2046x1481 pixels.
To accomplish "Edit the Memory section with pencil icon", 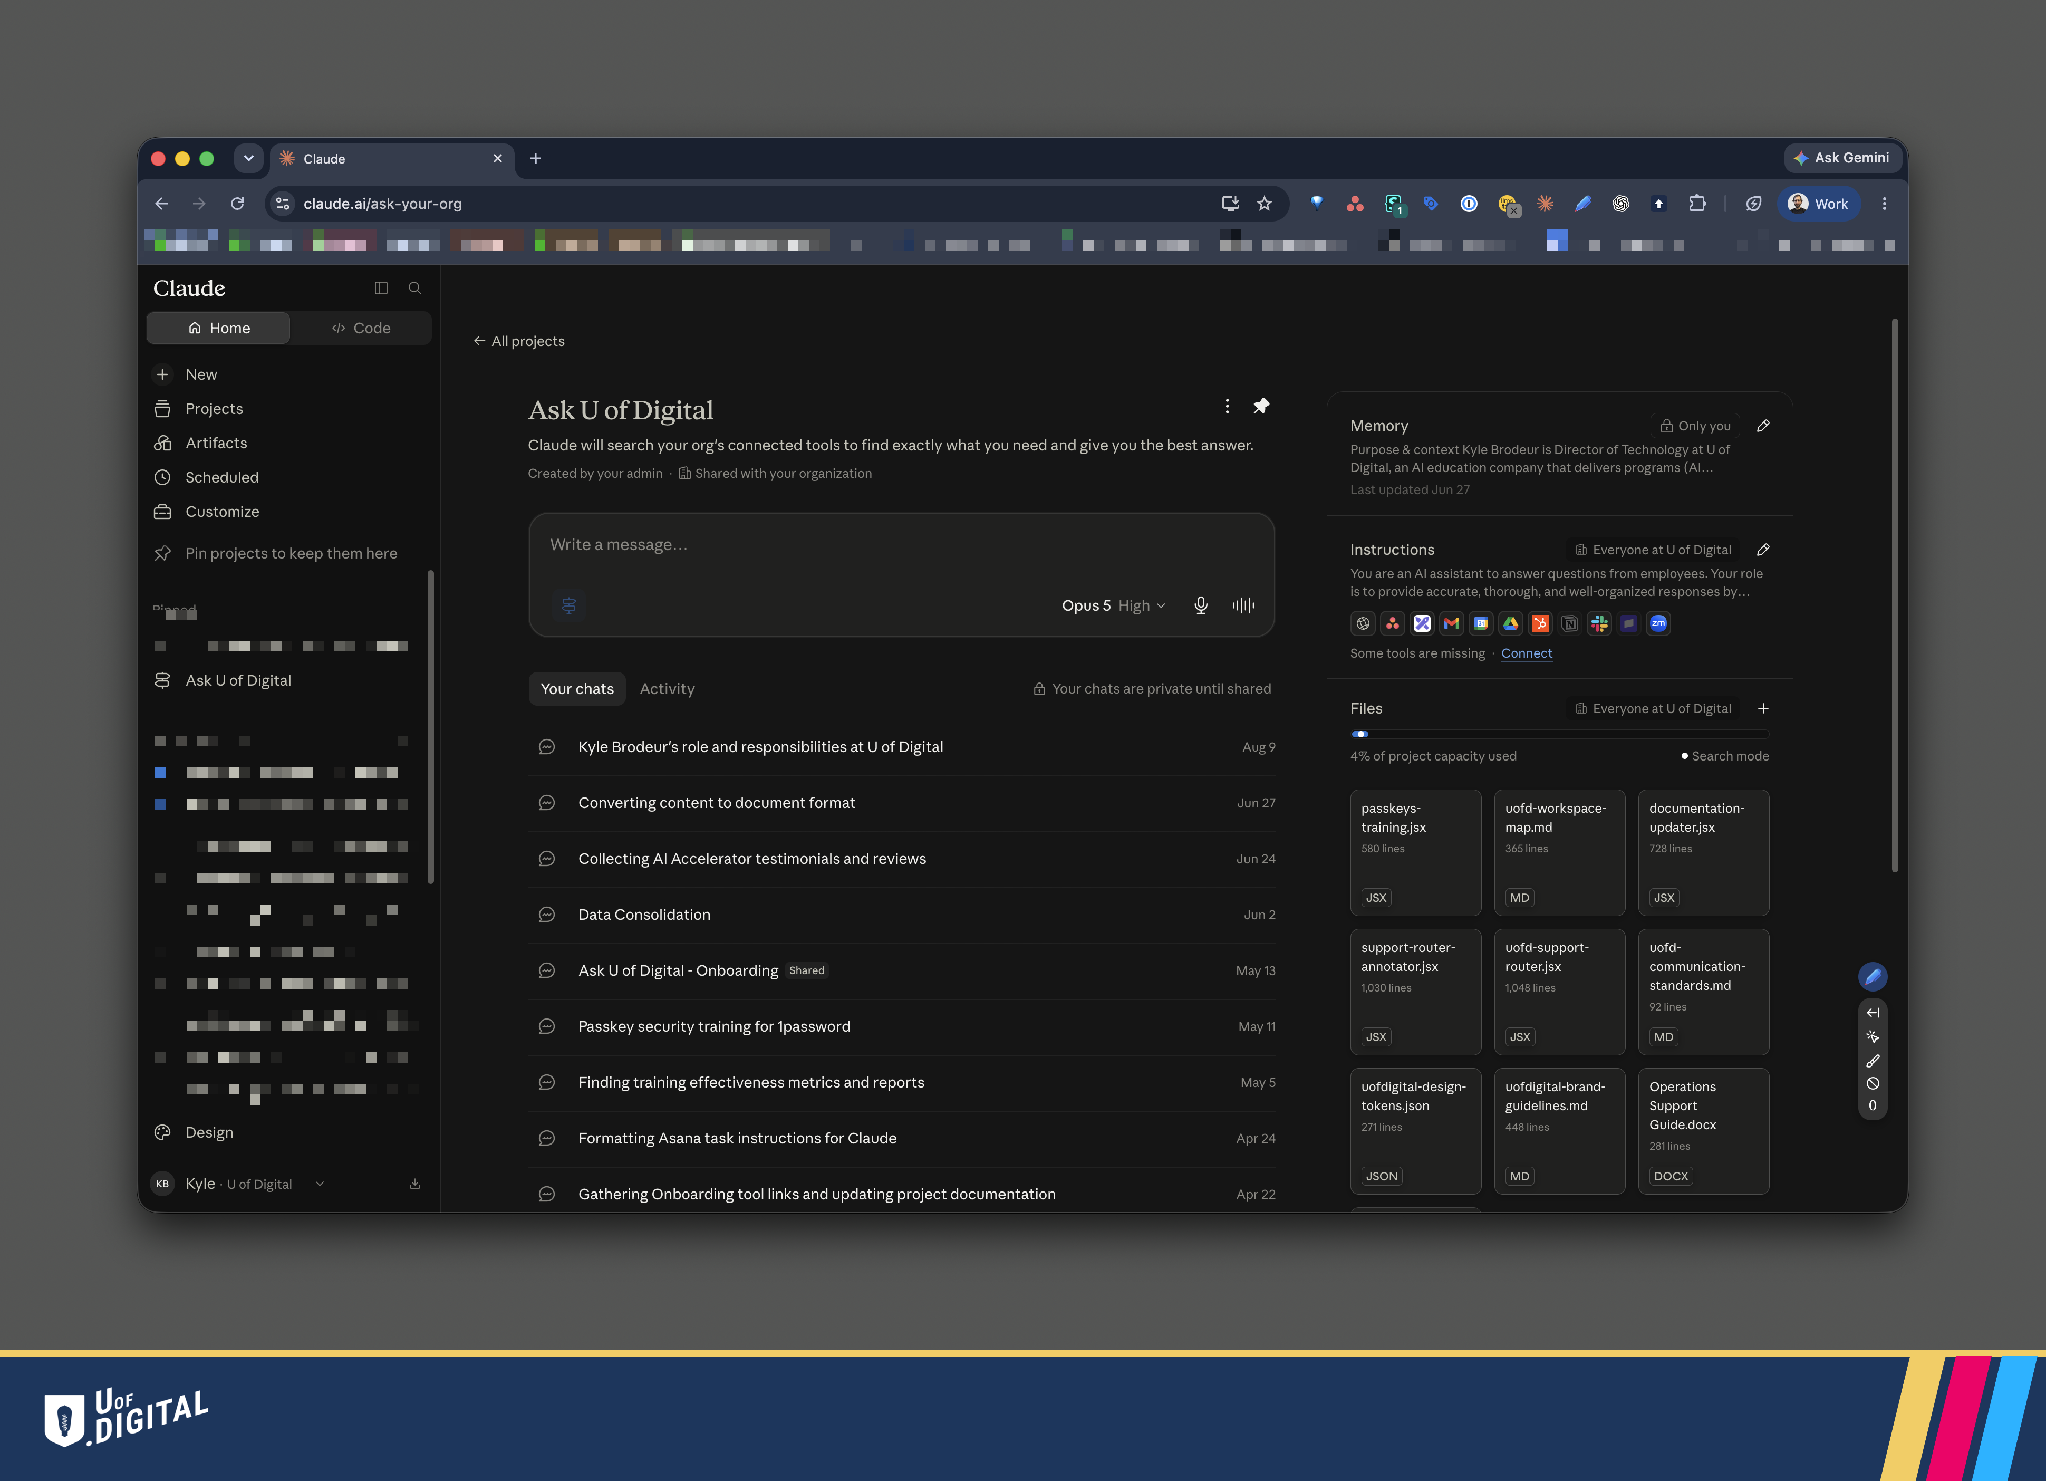I will [x=1763, y=425].
